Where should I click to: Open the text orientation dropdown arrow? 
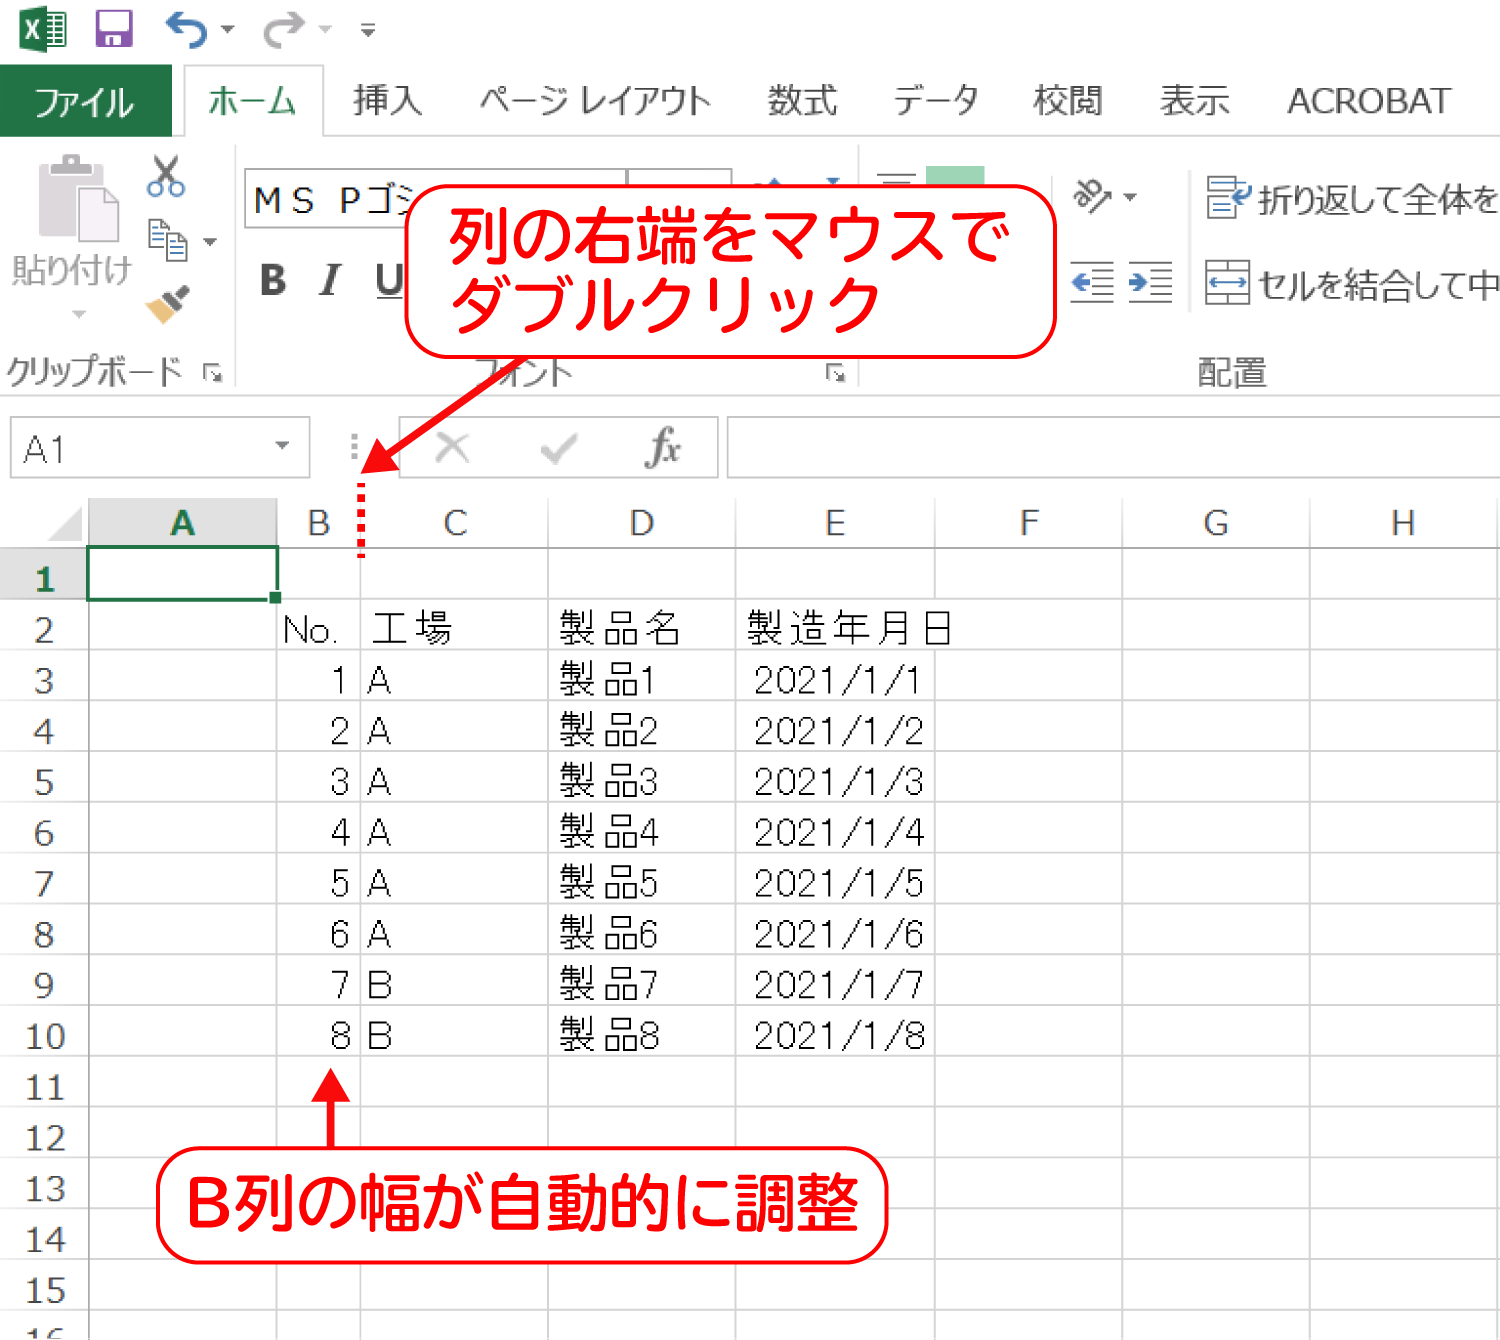(1131, 197)
